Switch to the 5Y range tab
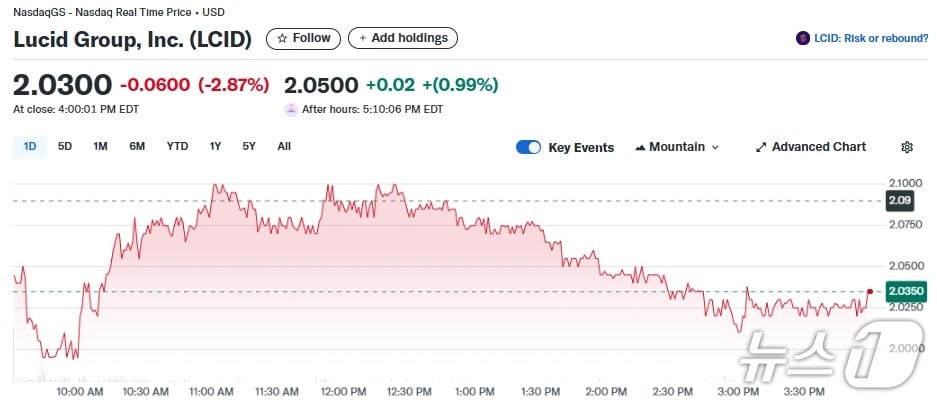Screen dimensions: 937x402 (249, 146)
